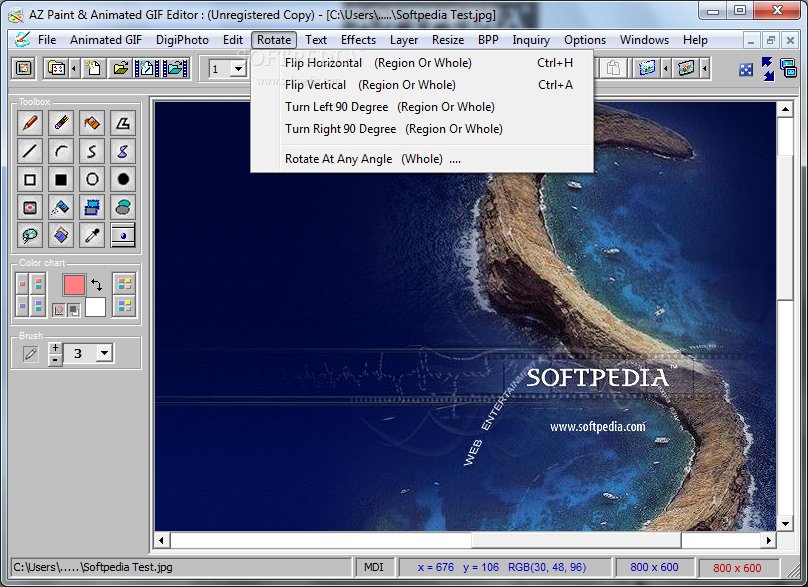Select the Arc drawing tool
This screenshot has height=587, width=808.
point(61,151)
